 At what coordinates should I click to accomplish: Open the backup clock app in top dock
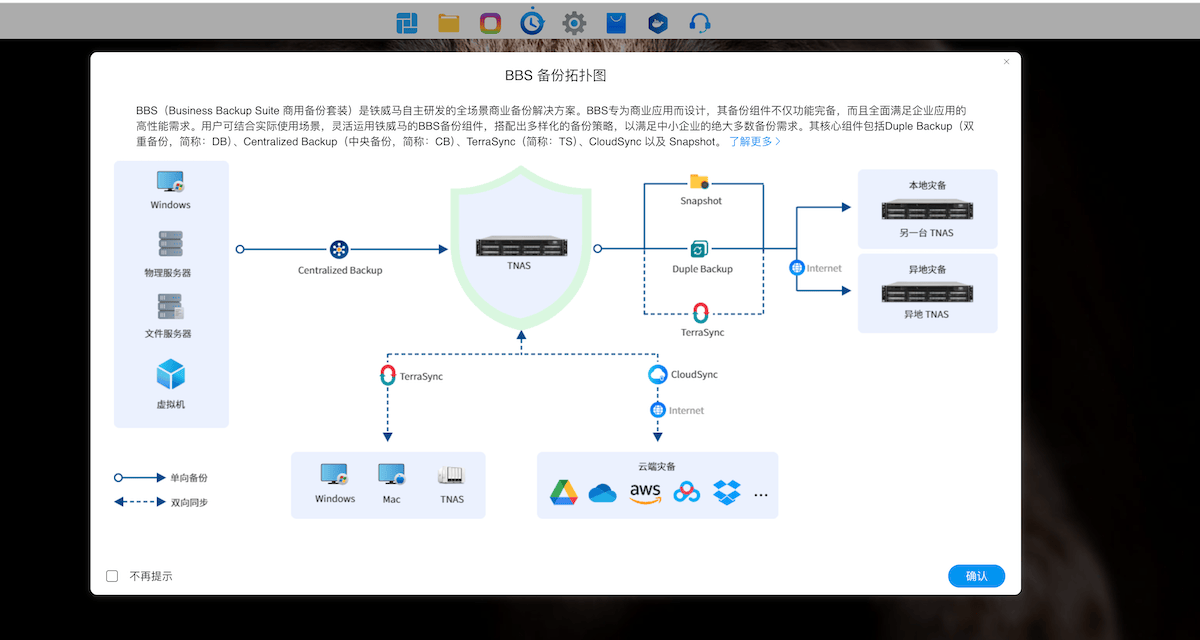tap(532, 22)
